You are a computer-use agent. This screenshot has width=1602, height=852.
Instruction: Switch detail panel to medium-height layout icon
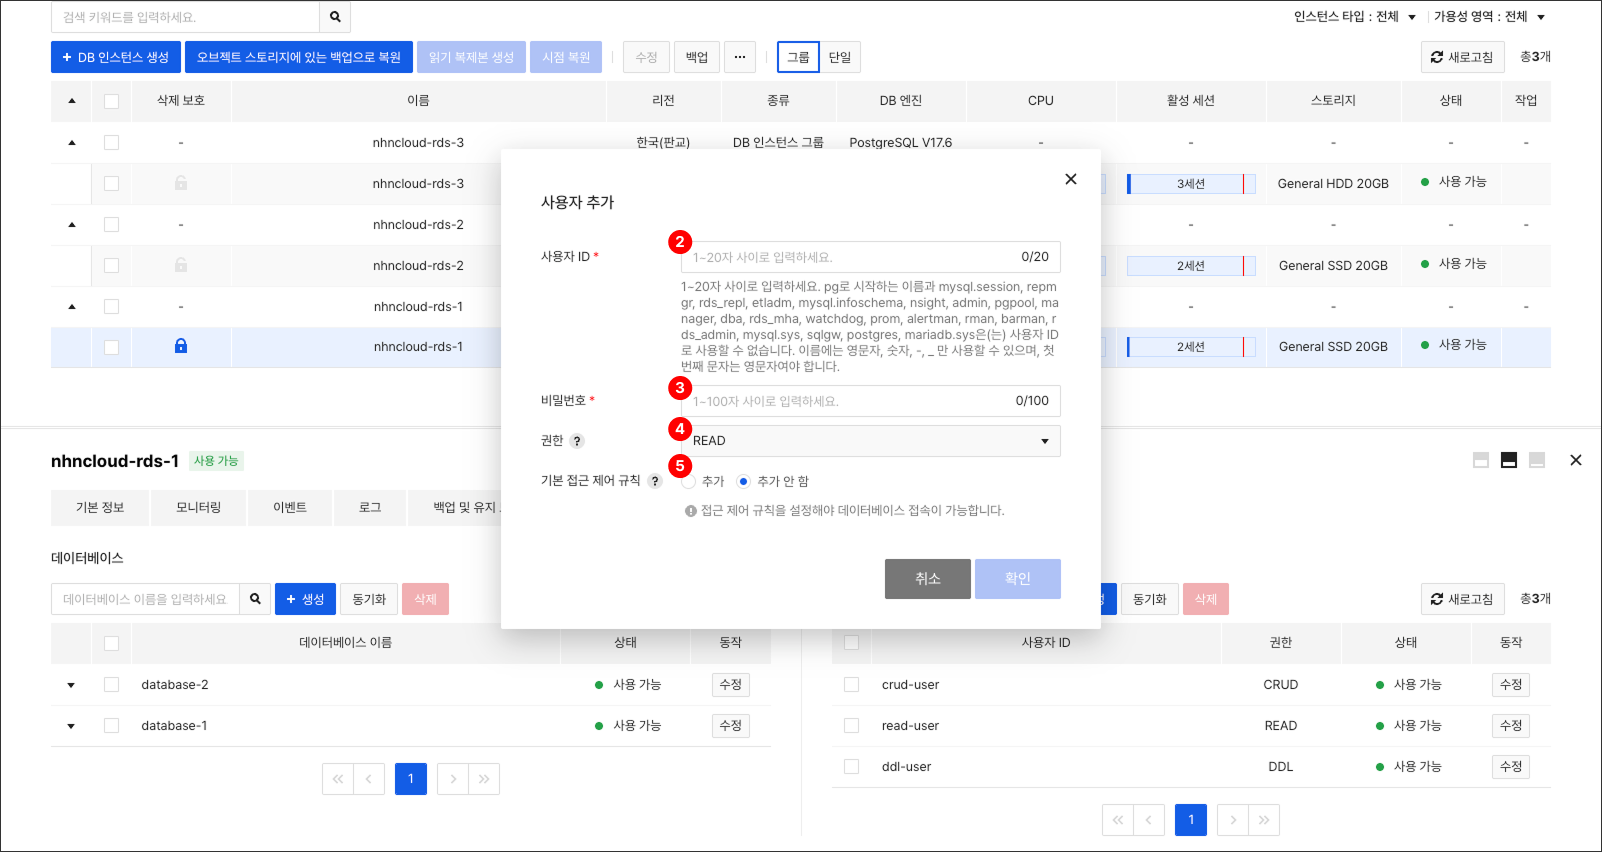point(1509,460)
